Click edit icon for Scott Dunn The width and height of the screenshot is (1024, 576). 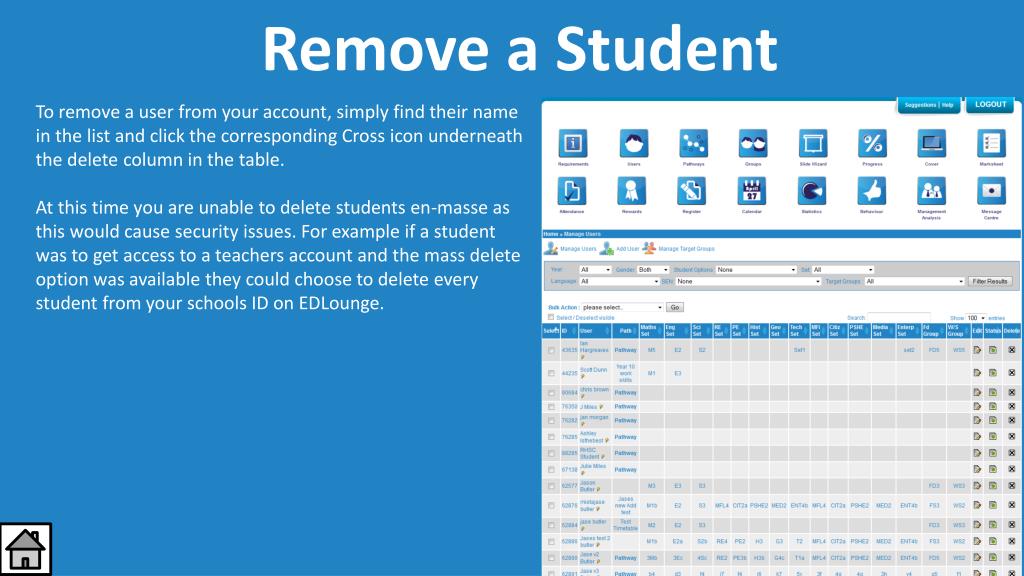[x=977, y=373]
